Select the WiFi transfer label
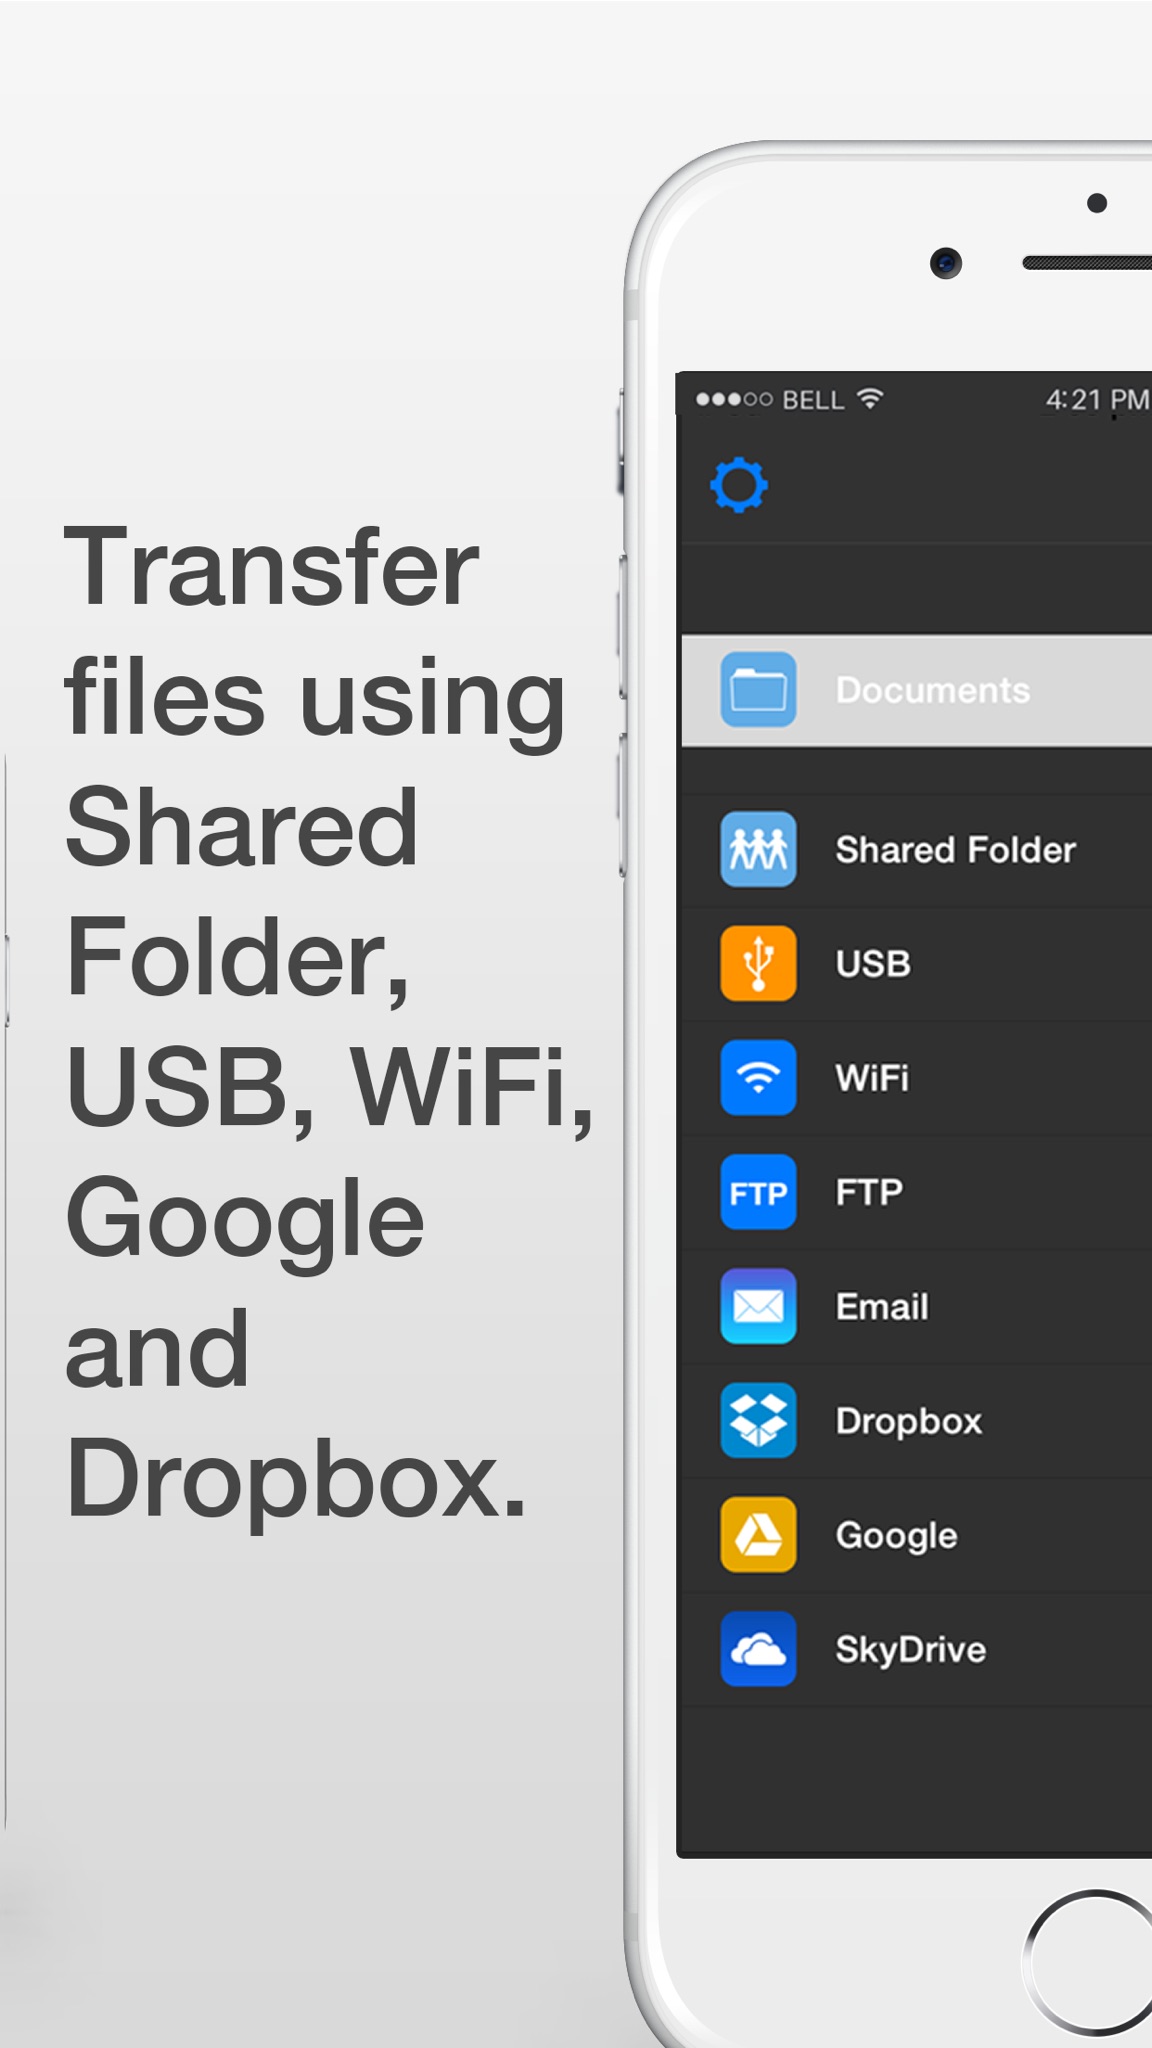The width and height of the screenshot is (1152, 2048). (872, 1078)
